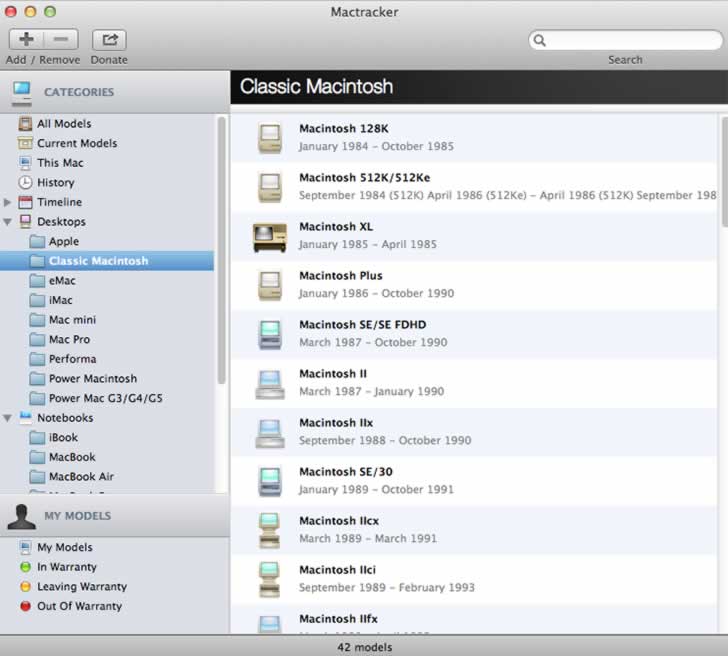Select the All Models category icon
The image size is (728, 656).
pyautogui.click(x=25, y=124)
